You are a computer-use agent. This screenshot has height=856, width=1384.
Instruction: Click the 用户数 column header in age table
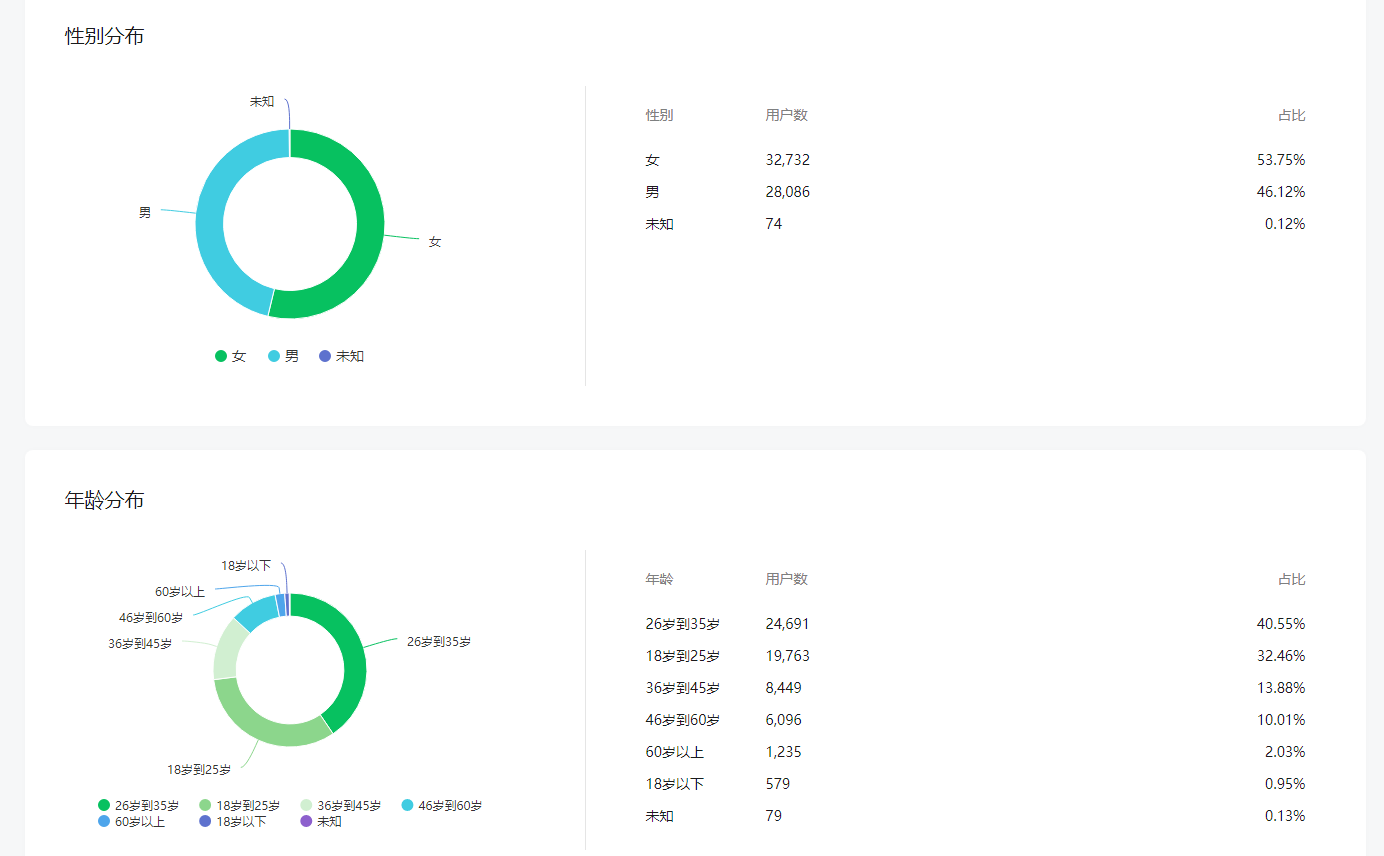tap(786, 579)
